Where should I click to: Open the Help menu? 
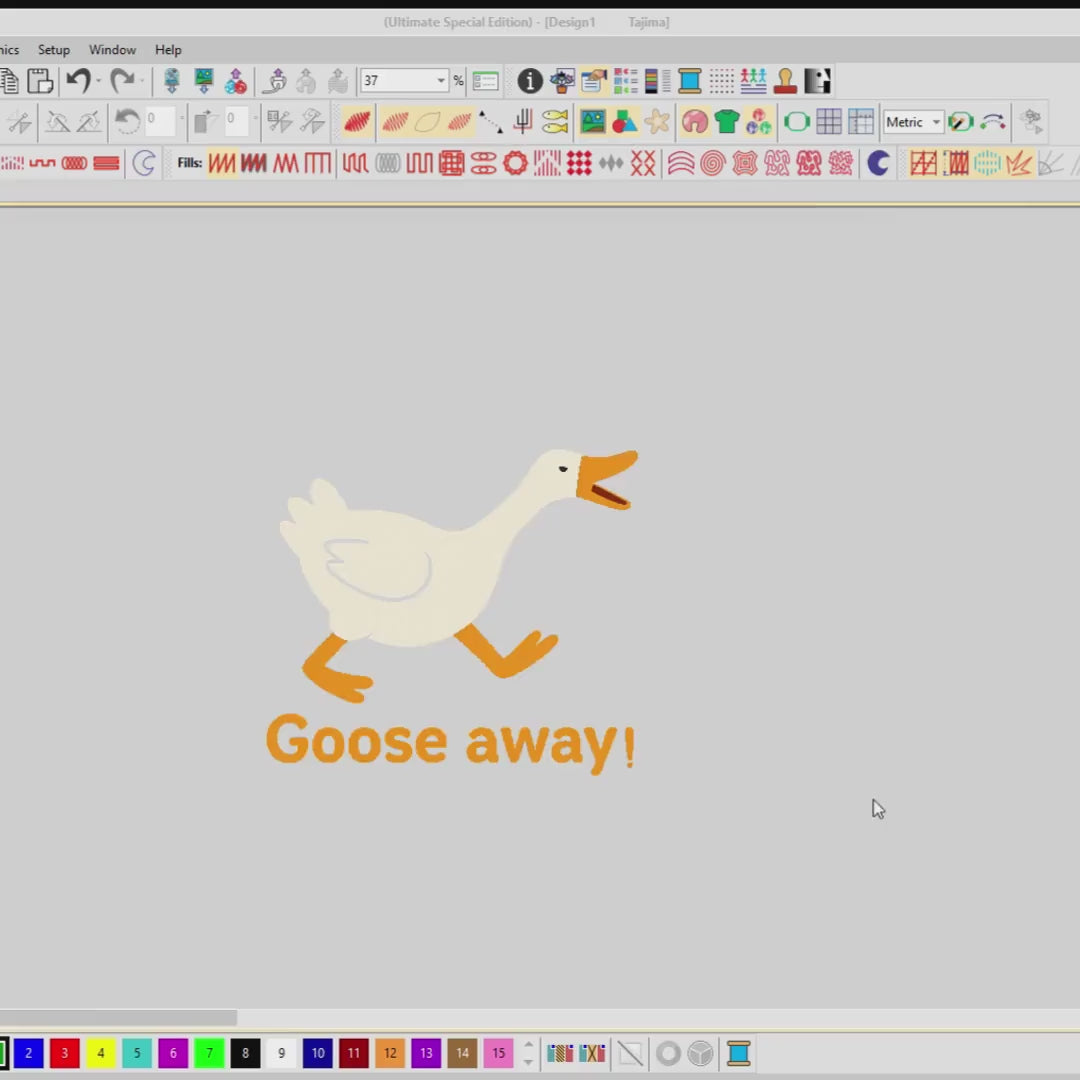[x=168, y=50]
